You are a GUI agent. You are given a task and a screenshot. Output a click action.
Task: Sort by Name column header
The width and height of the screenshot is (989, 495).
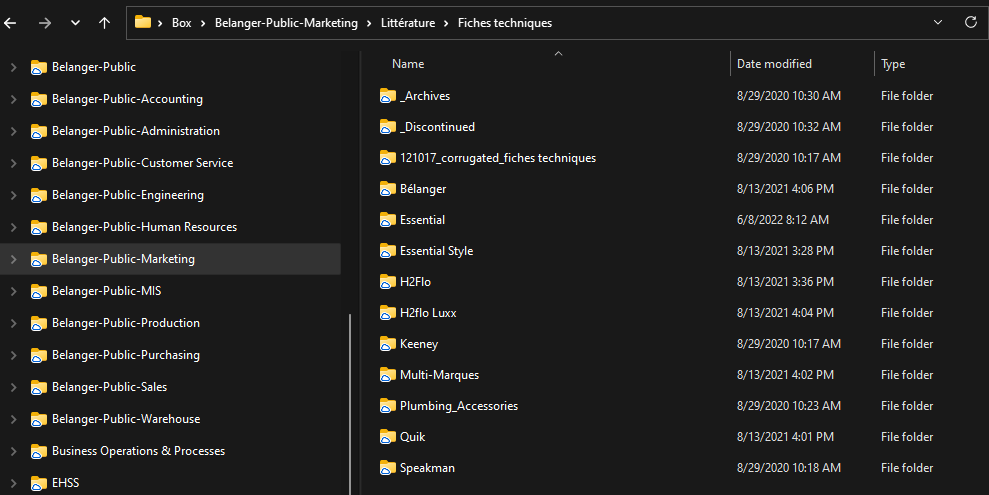click(x=408, y=64)
